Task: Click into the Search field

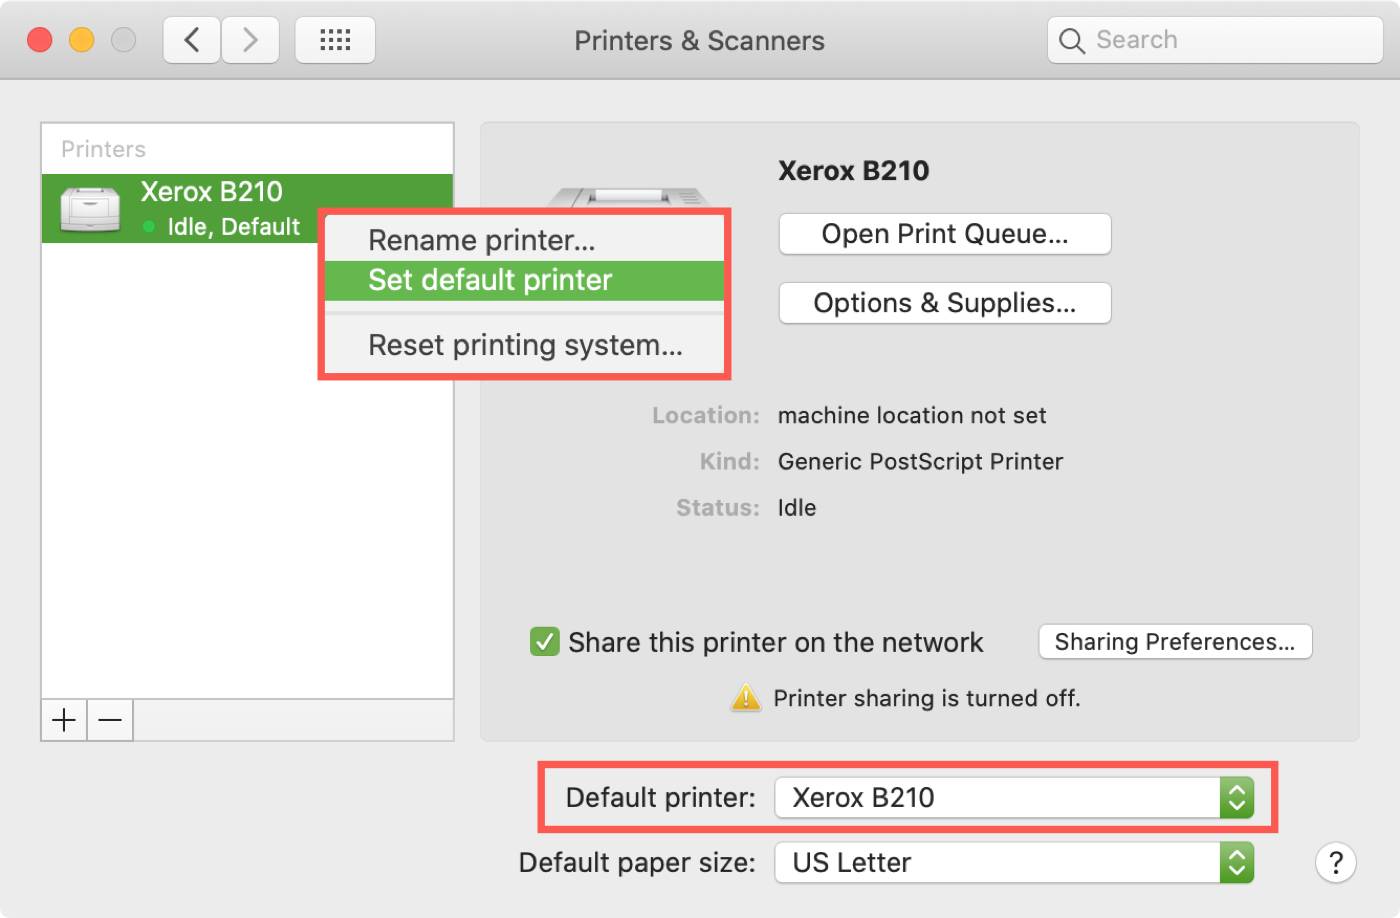Action: (1230, 40)
